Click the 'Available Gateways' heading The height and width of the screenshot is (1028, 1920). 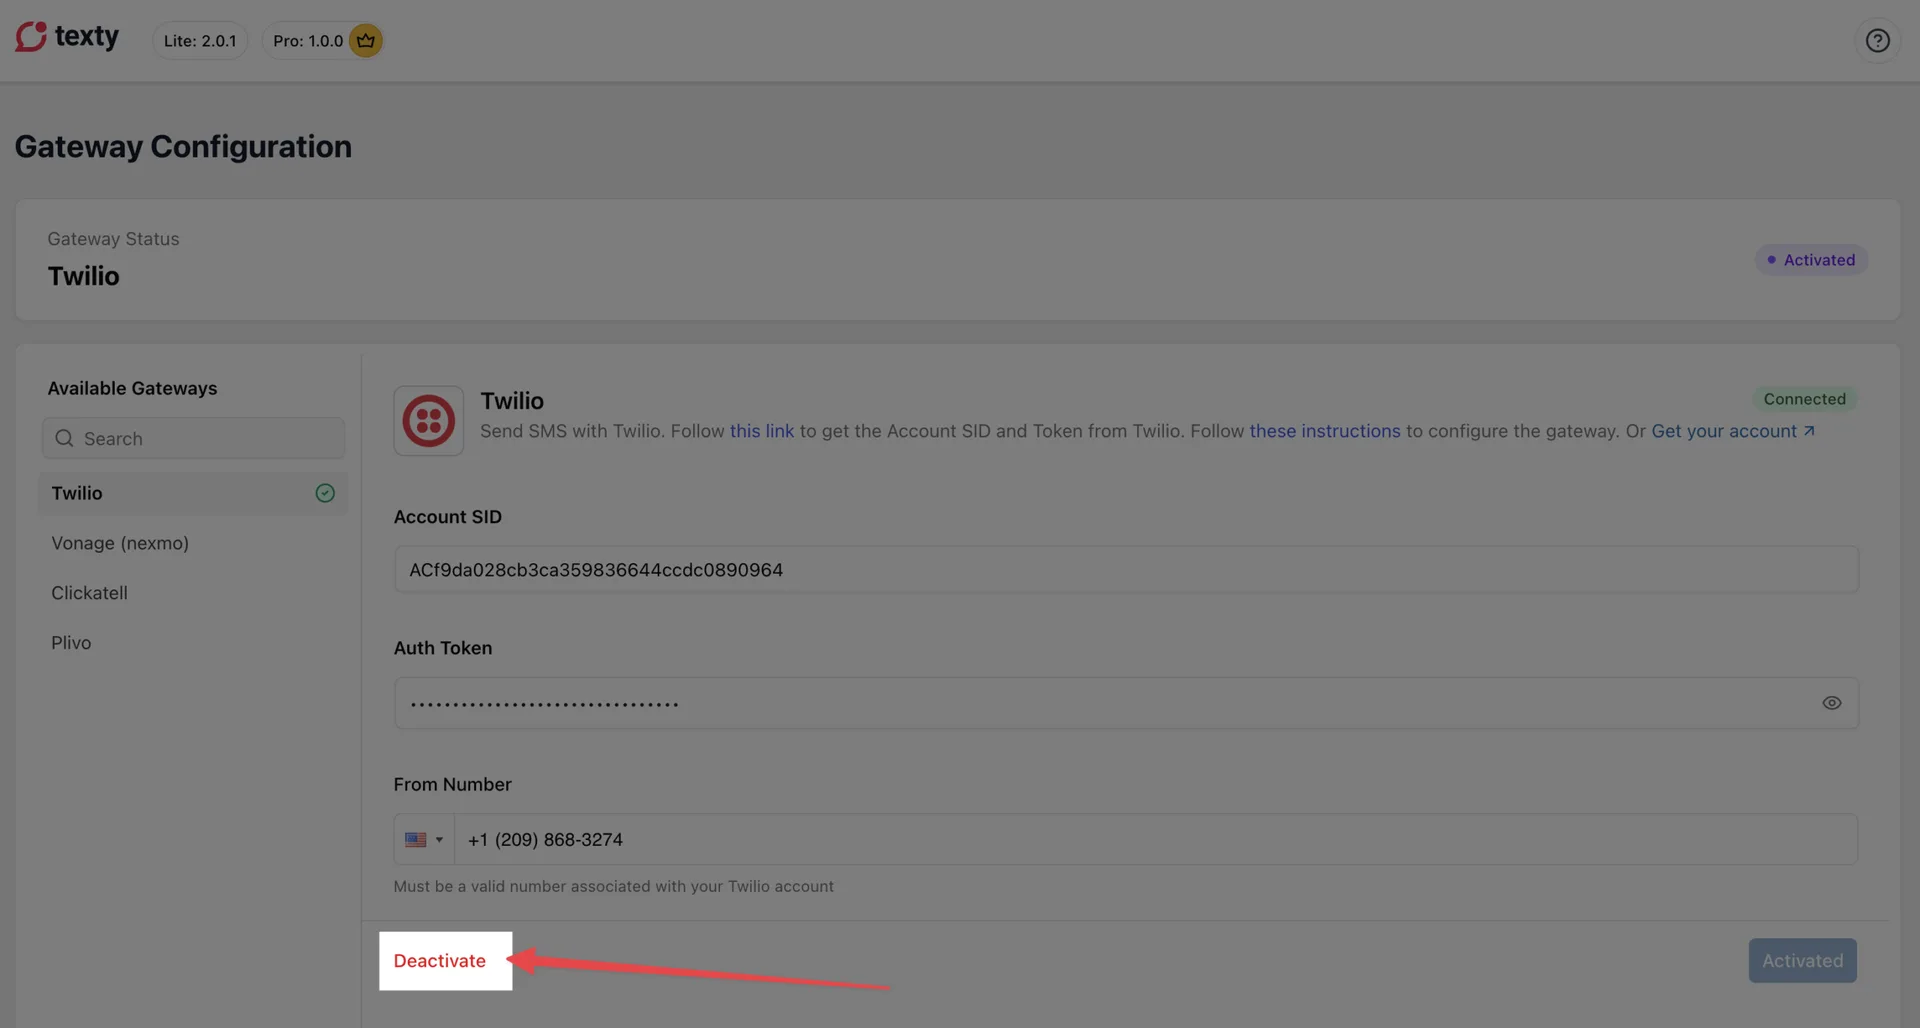(132, 388)
